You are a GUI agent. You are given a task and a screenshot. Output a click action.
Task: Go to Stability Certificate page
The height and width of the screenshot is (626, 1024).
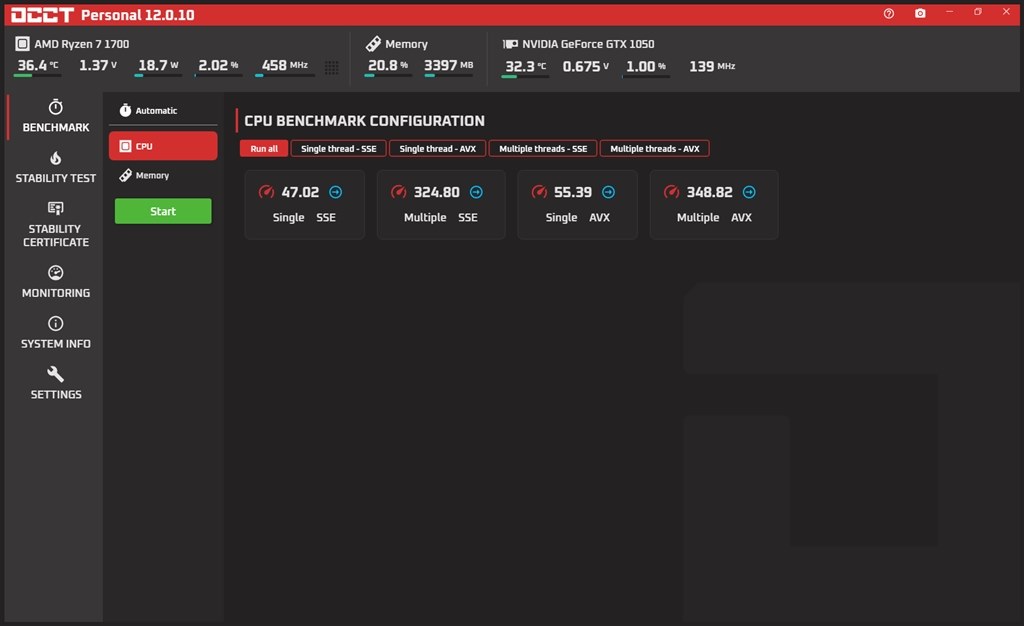click(56, 224)
